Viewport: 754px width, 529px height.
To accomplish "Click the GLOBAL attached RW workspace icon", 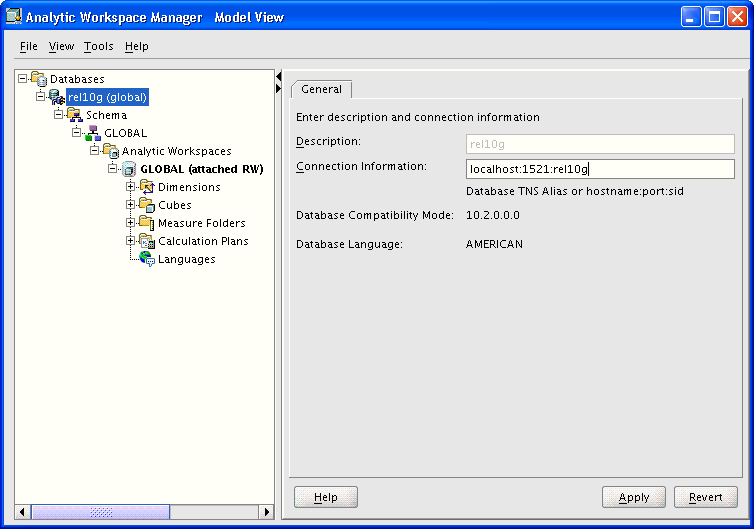I will 129,169.
